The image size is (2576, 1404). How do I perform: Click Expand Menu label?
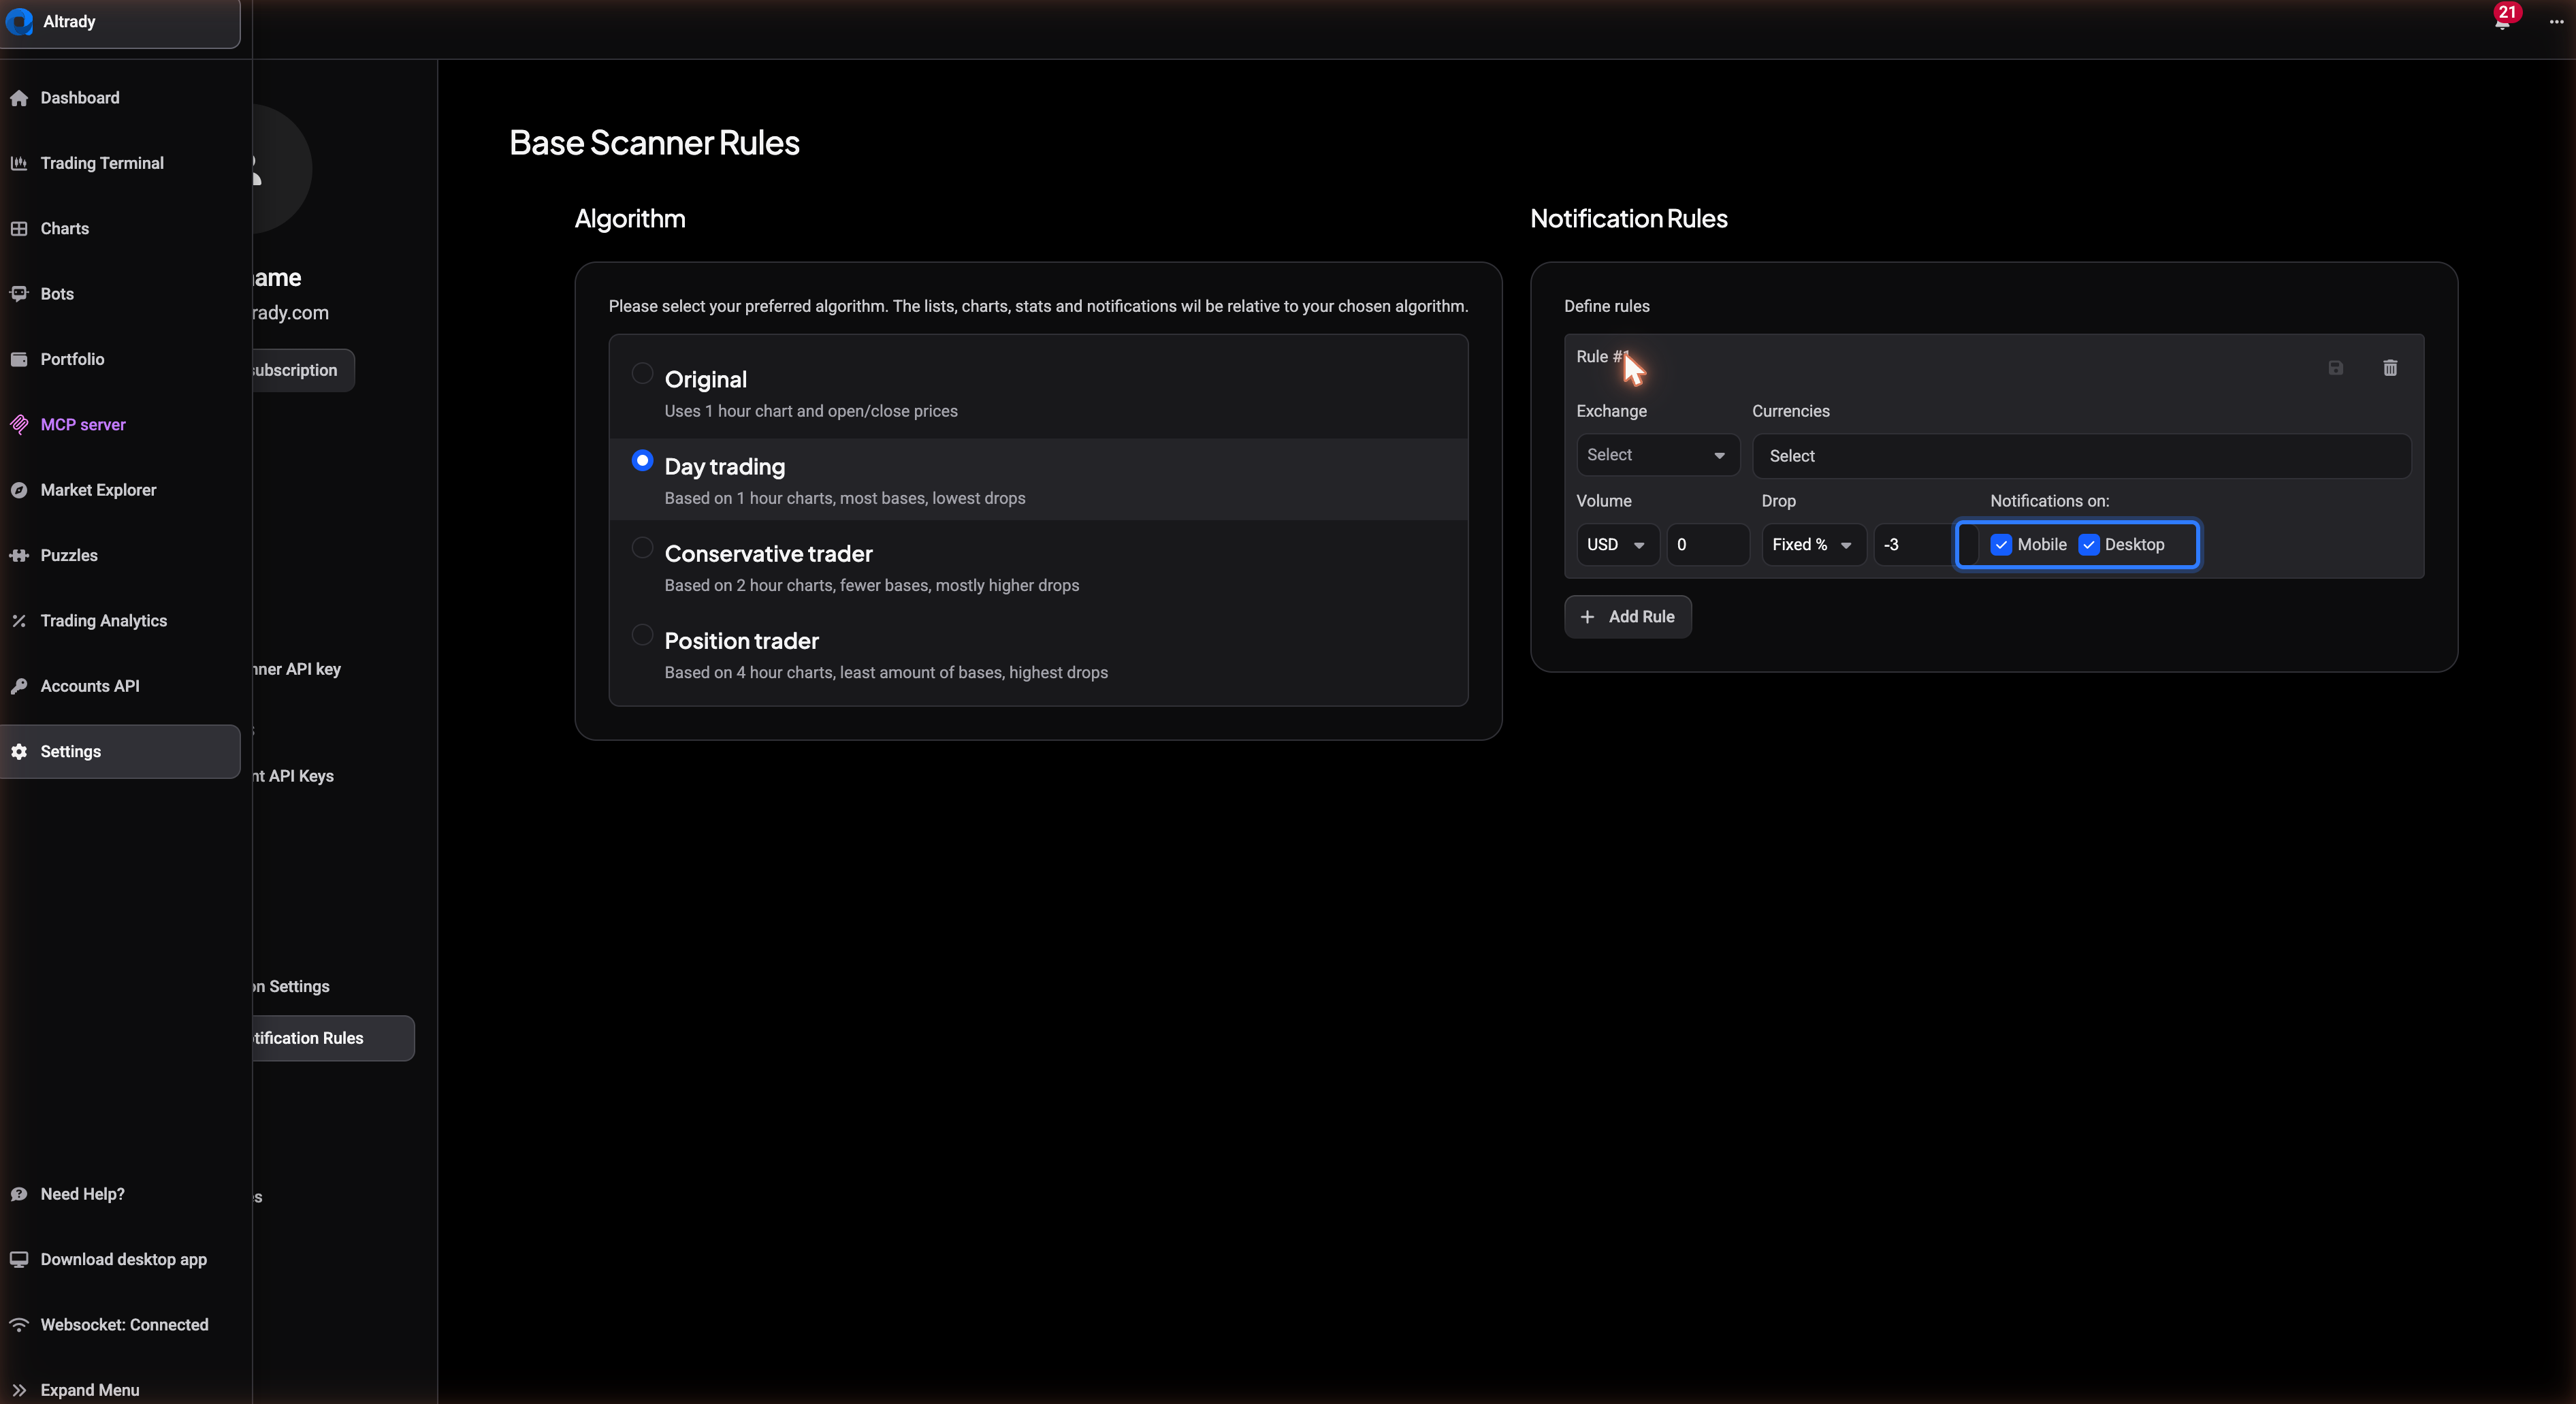point(89,1390)
